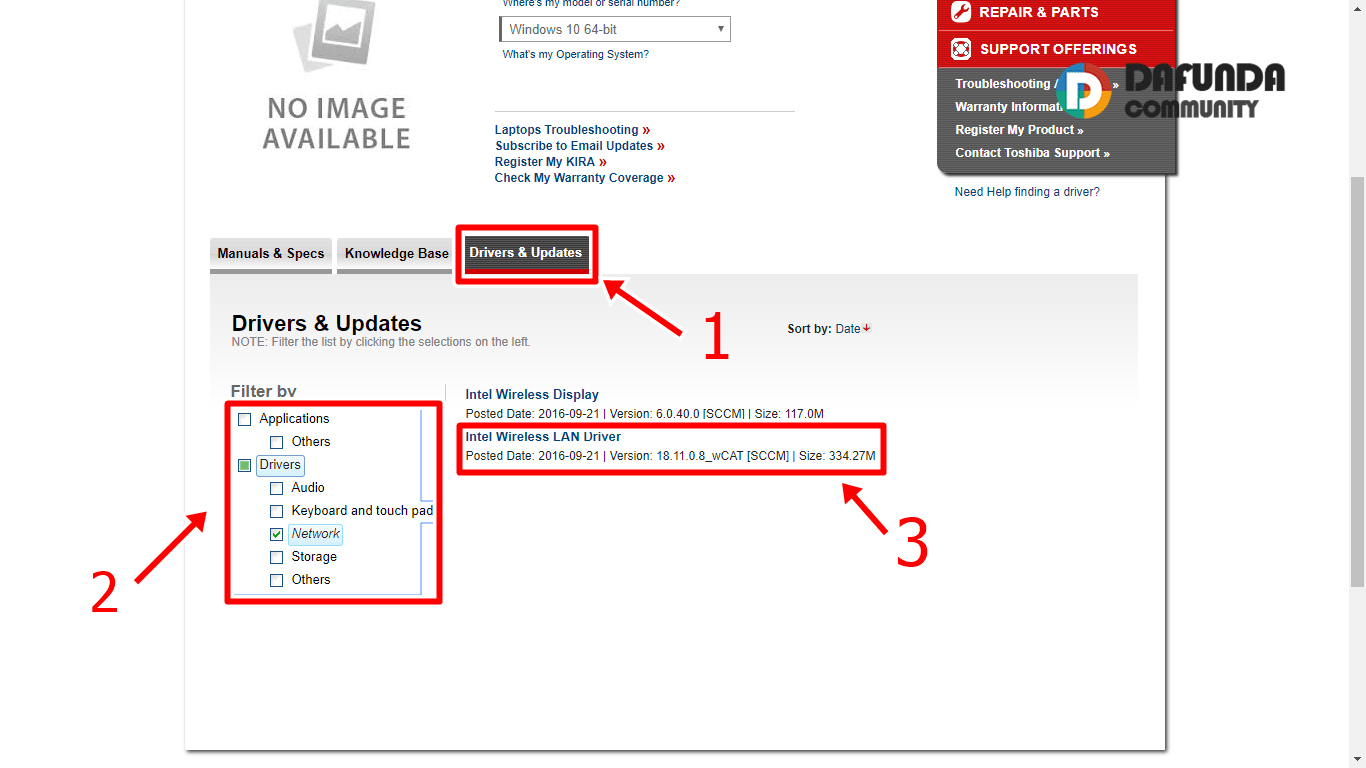This screenshot has height=768, width=1366.
Task: Switch to the Manuals & Specs tab
Action: point(271,254)
